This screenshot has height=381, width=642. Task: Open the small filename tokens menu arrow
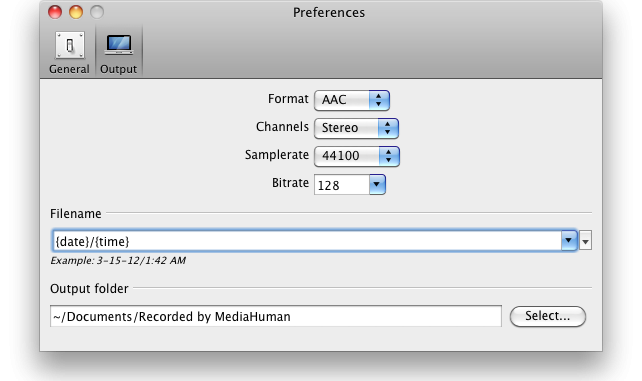585,241
